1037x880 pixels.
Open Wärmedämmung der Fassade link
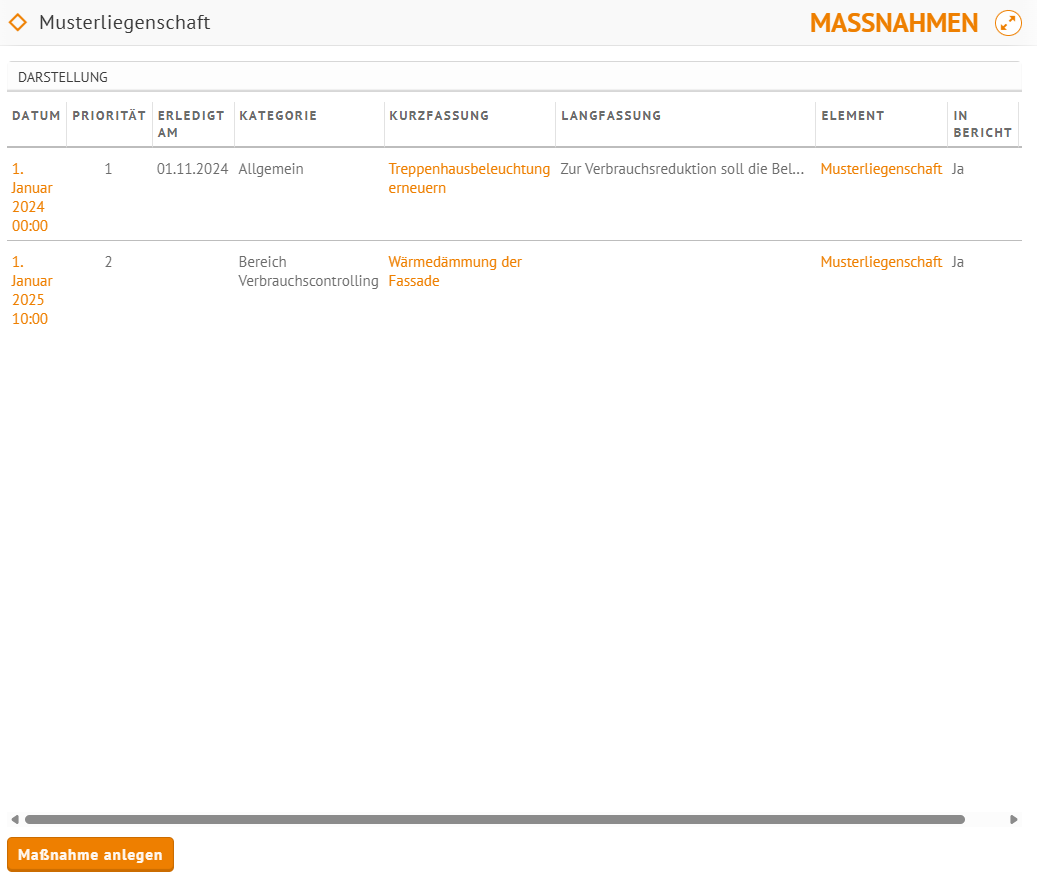pos(455,271)
